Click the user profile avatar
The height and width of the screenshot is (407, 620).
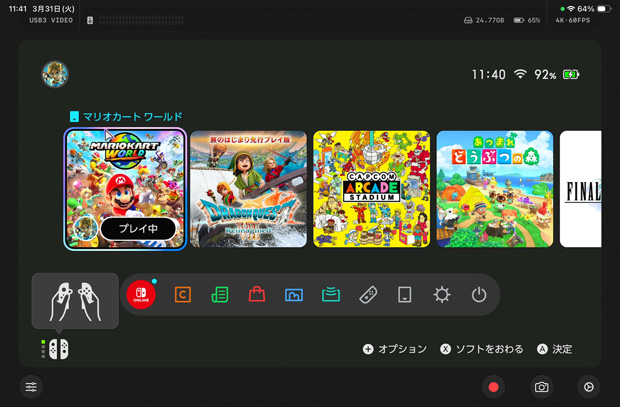[54, 74]
